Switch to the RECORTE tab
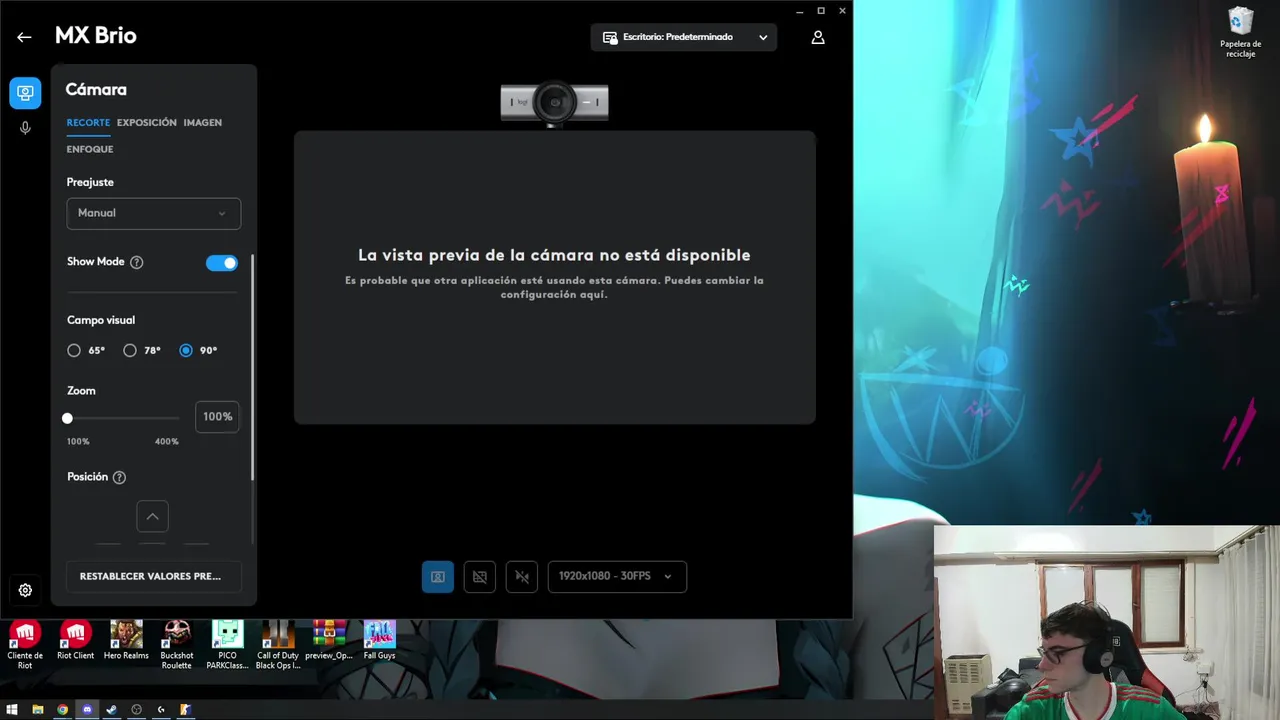This screenshot has height=720, width=1280. pos(88,123)
